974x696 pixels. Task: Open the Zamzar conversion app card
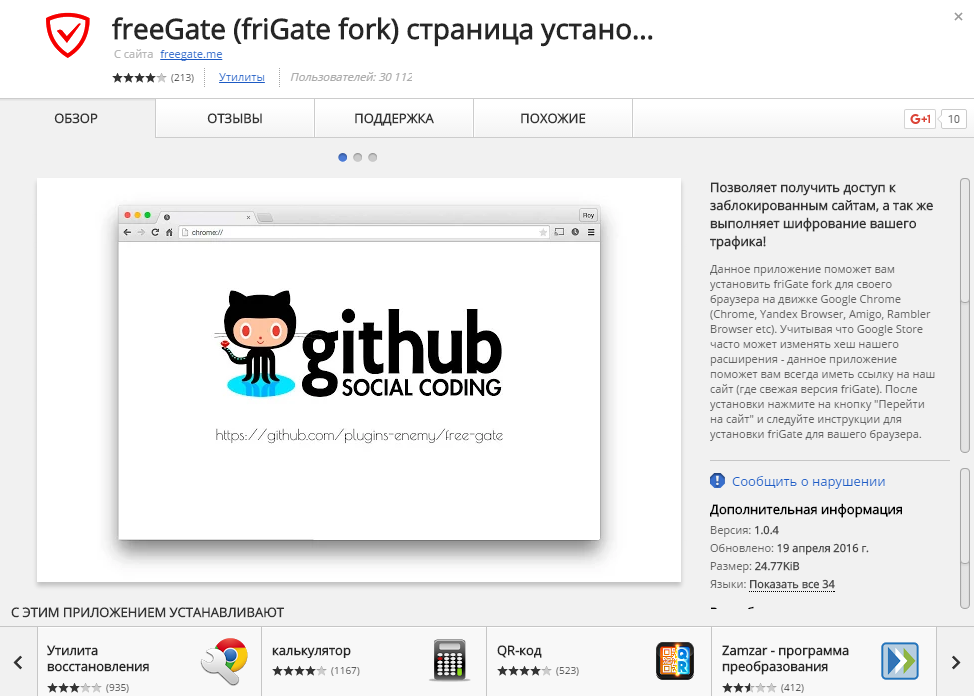click(824, 662)
